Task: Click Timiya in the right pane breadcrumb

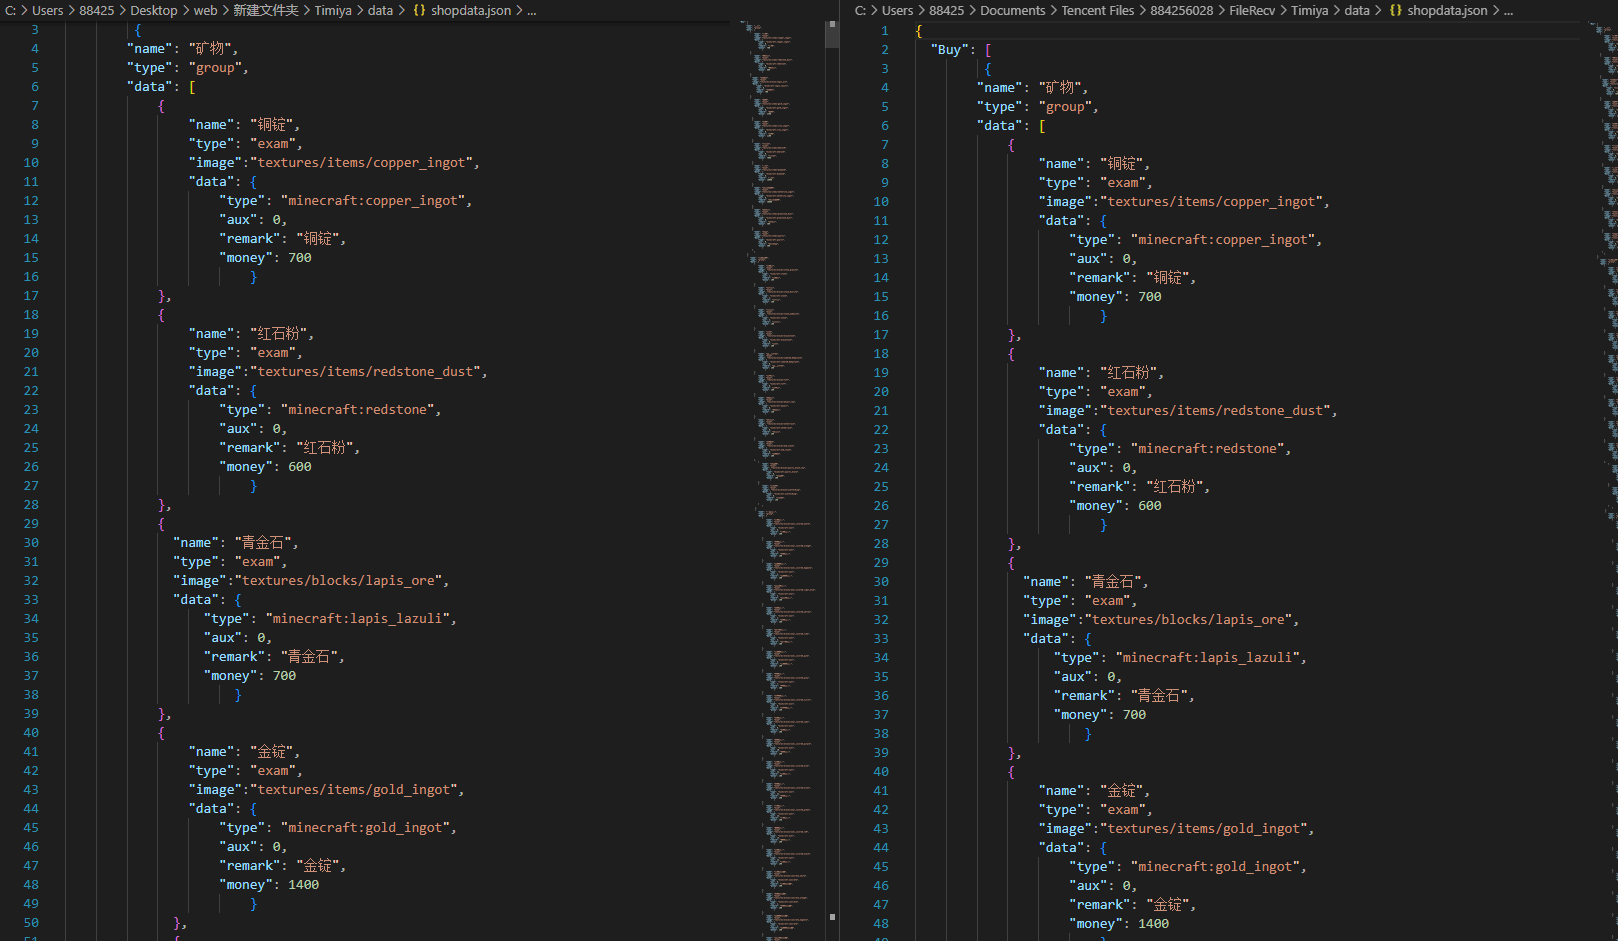Action: (1310, 10)
